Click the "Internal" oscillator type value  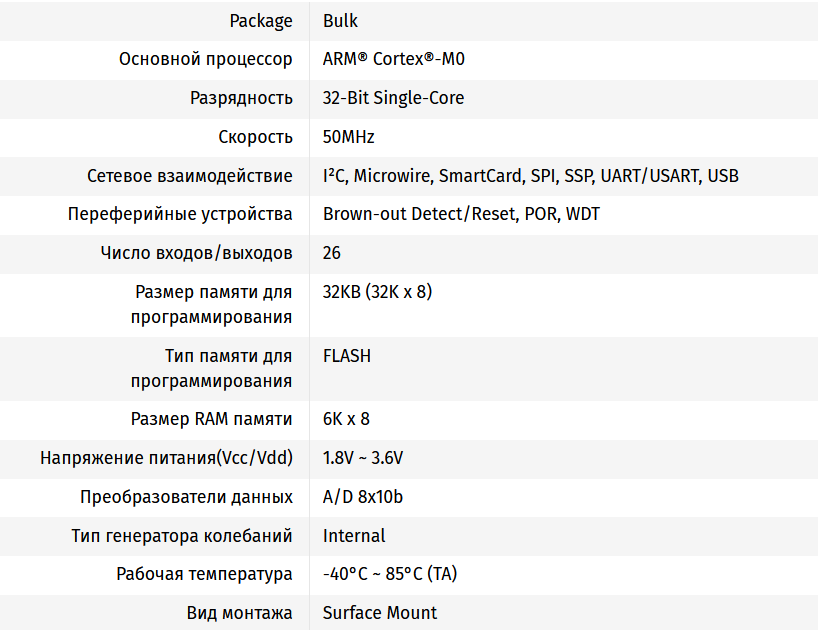point(354,536)
